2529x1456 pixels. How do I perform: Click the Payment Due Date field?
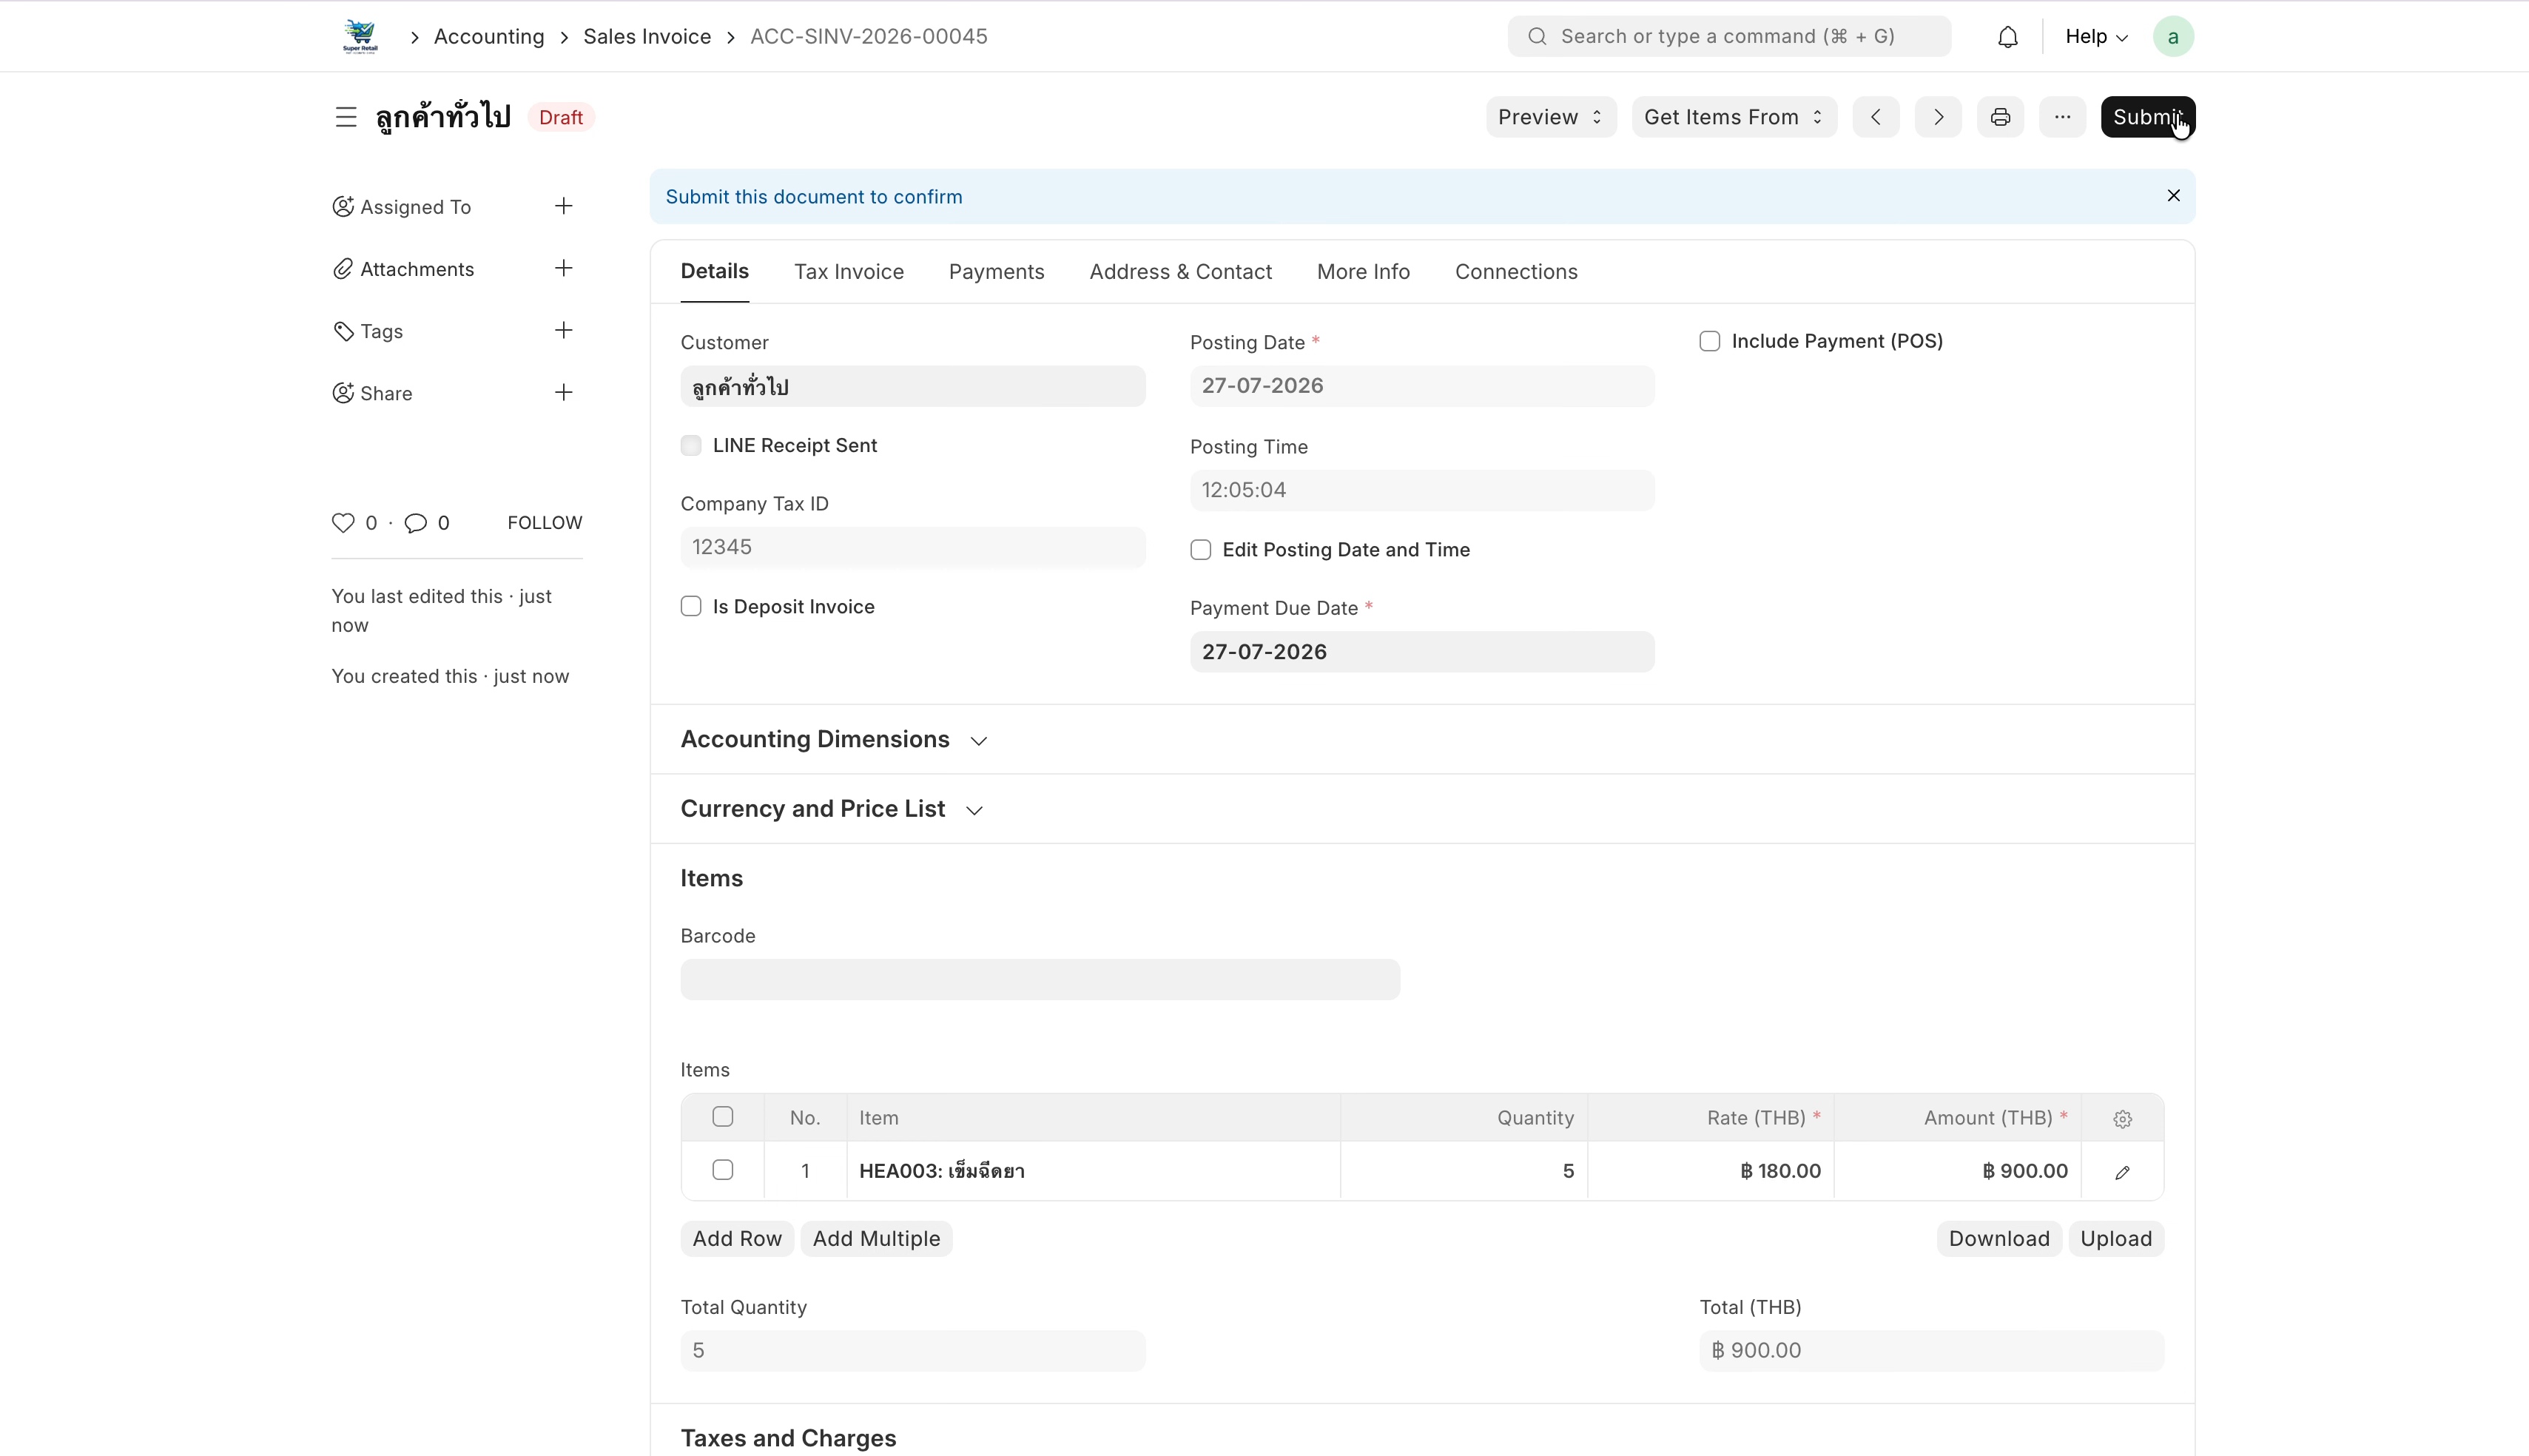(1421, 651)
